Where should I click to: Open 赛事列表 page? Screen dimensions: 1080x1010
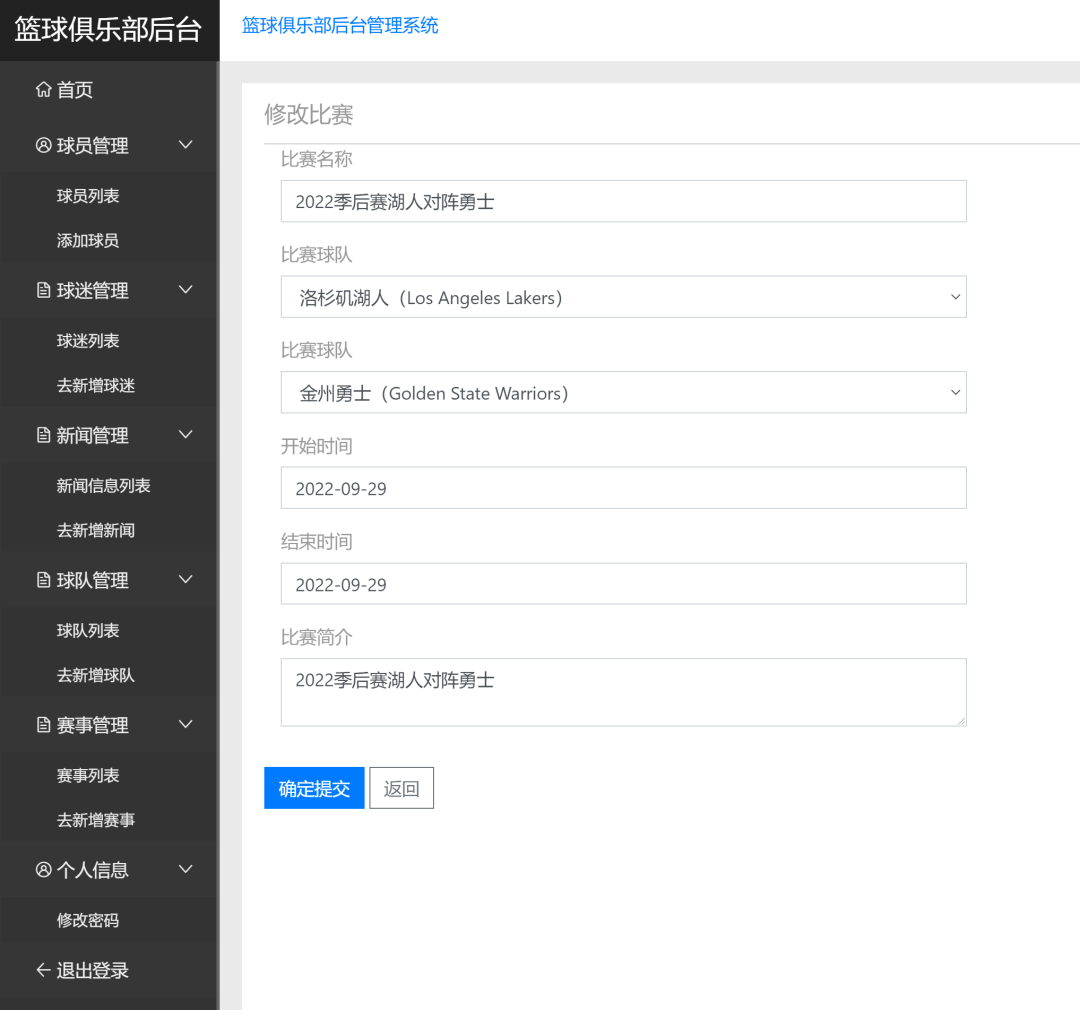[x=88, y=775]
